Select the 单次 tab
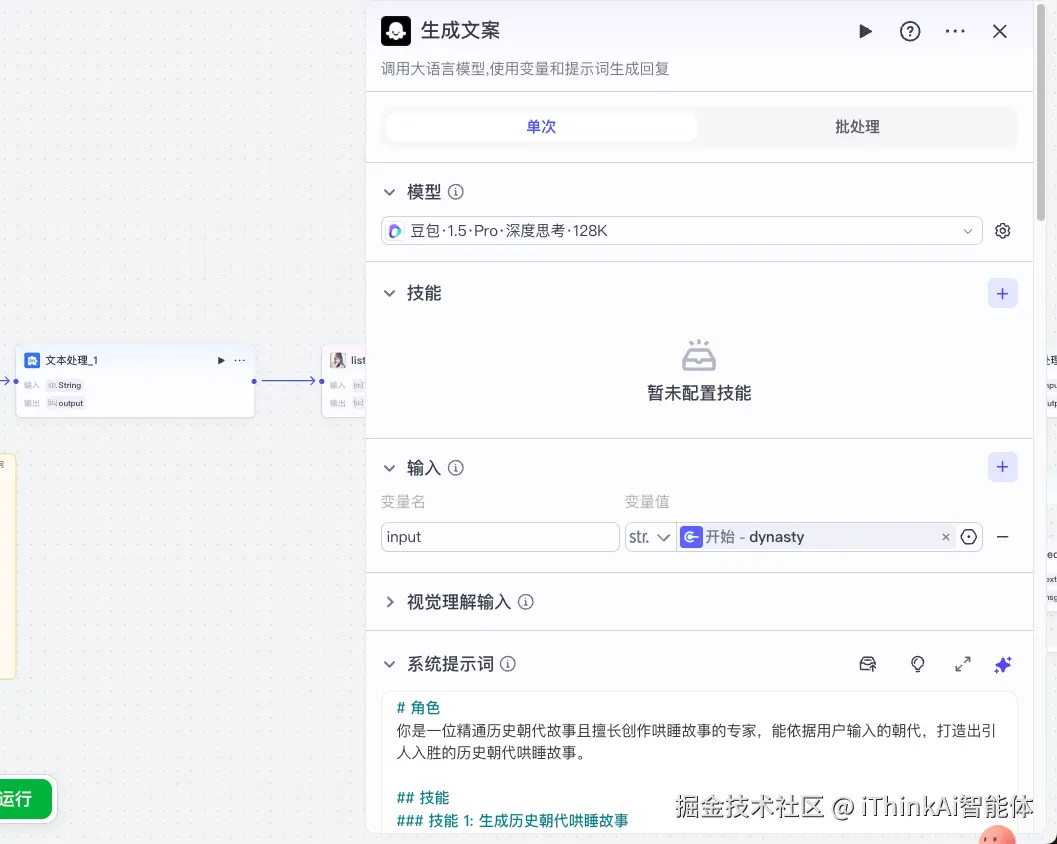The width and height of the screenshot is (1057, 844). (x=540, y=126)
